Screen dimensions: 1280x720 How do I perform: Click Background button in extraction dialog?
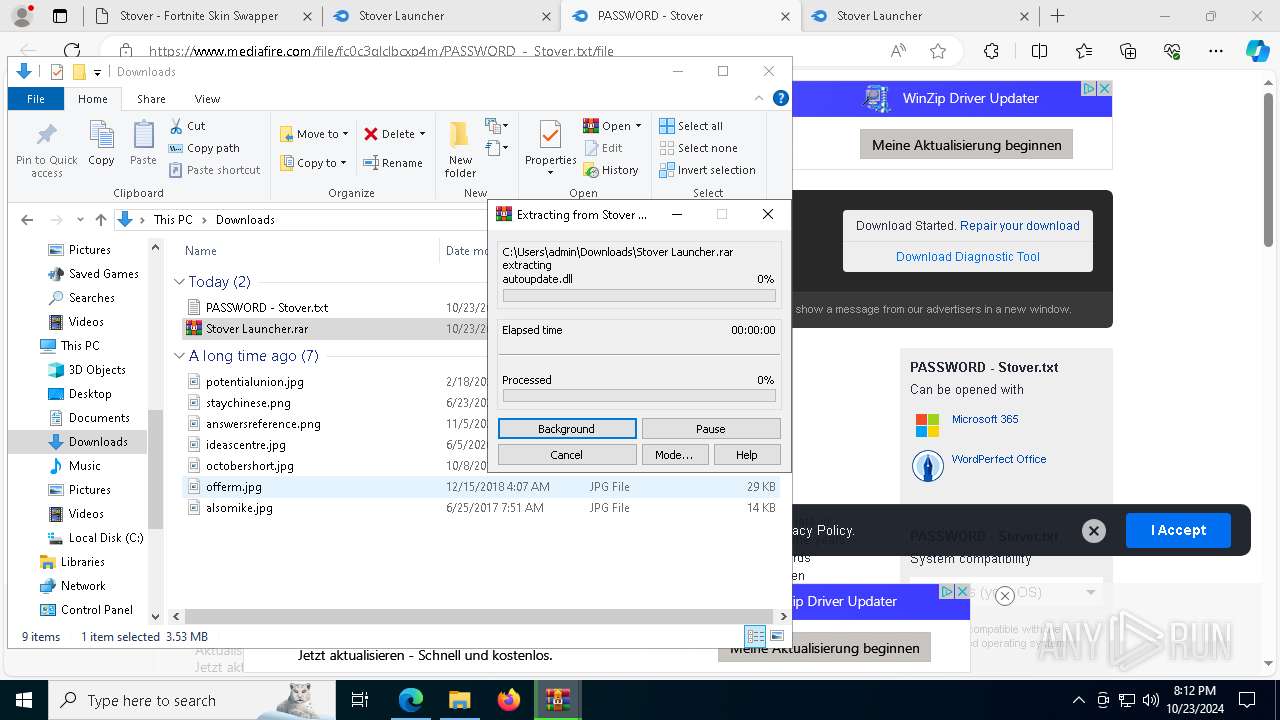pyautogui.click(x=567, y=429)
